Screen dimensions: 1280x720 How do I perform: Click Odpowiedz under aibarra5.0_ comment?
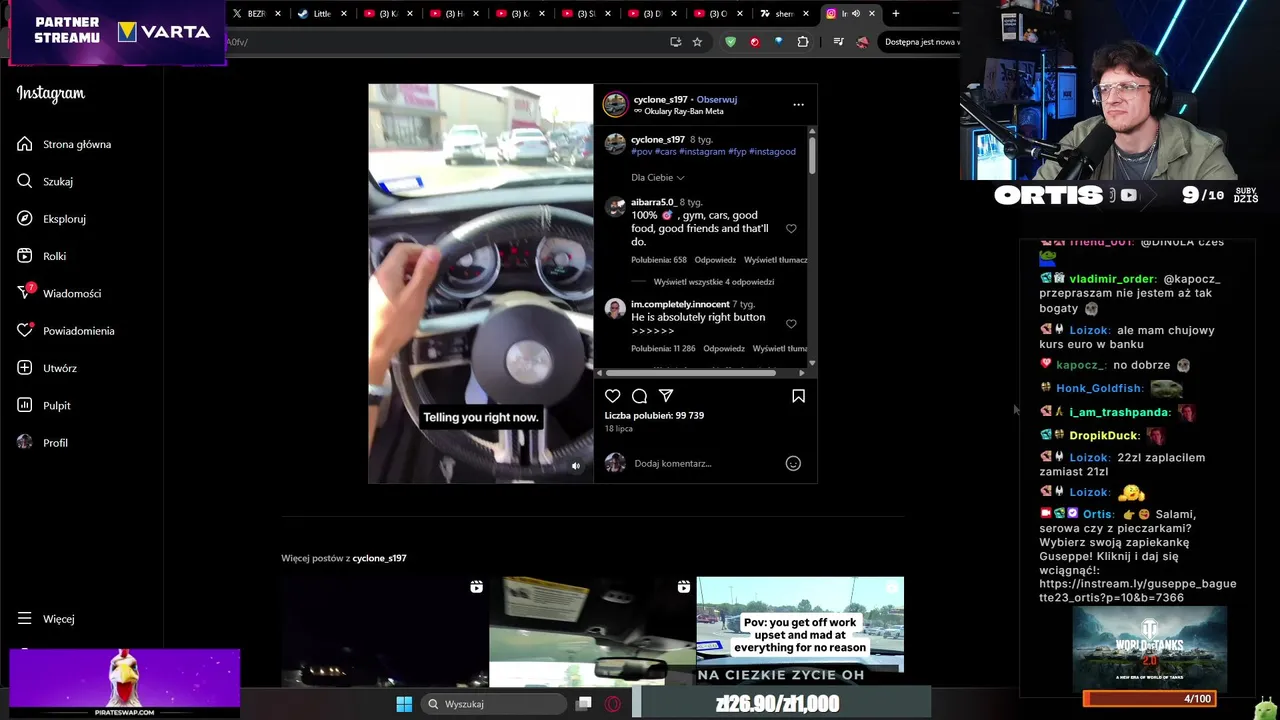click(x=715, y=260)
